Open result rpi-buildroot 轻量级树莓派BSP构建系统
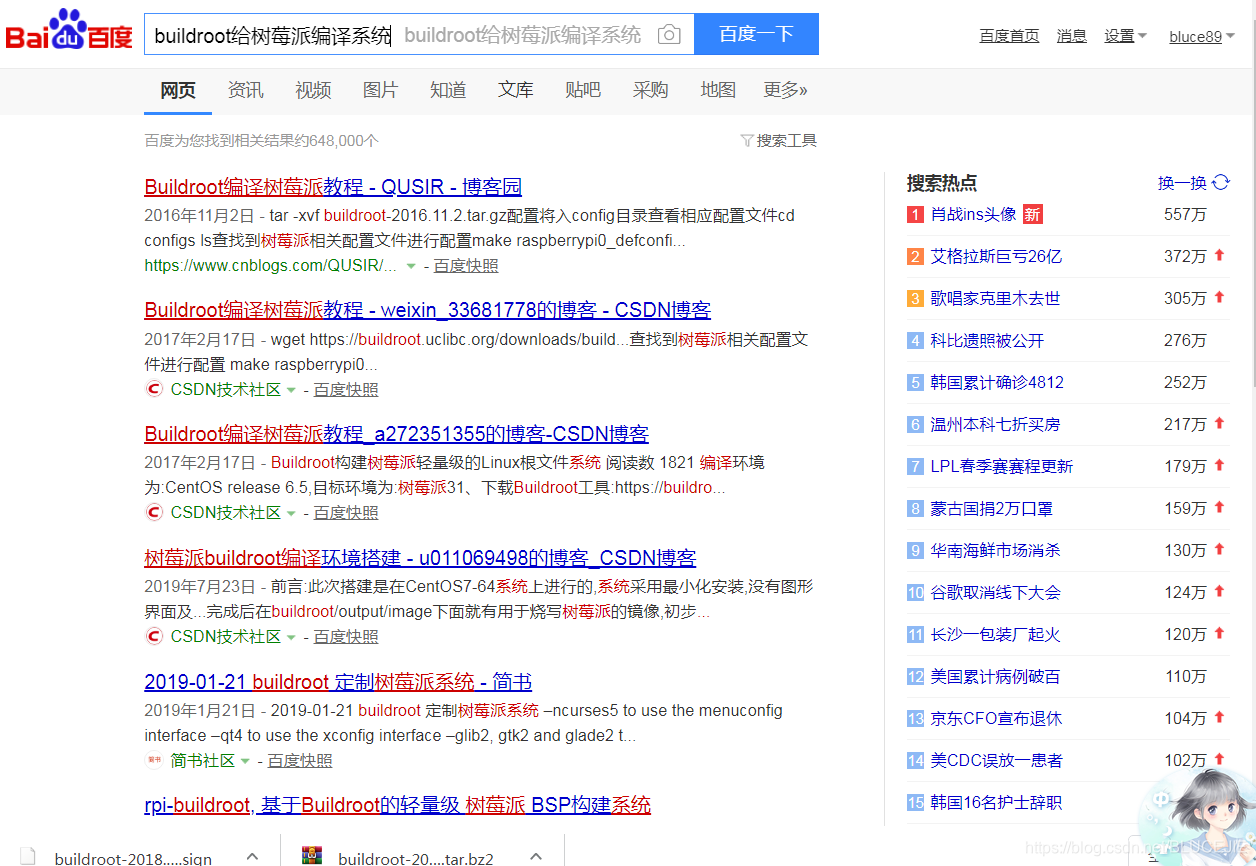 coord(398,805)
